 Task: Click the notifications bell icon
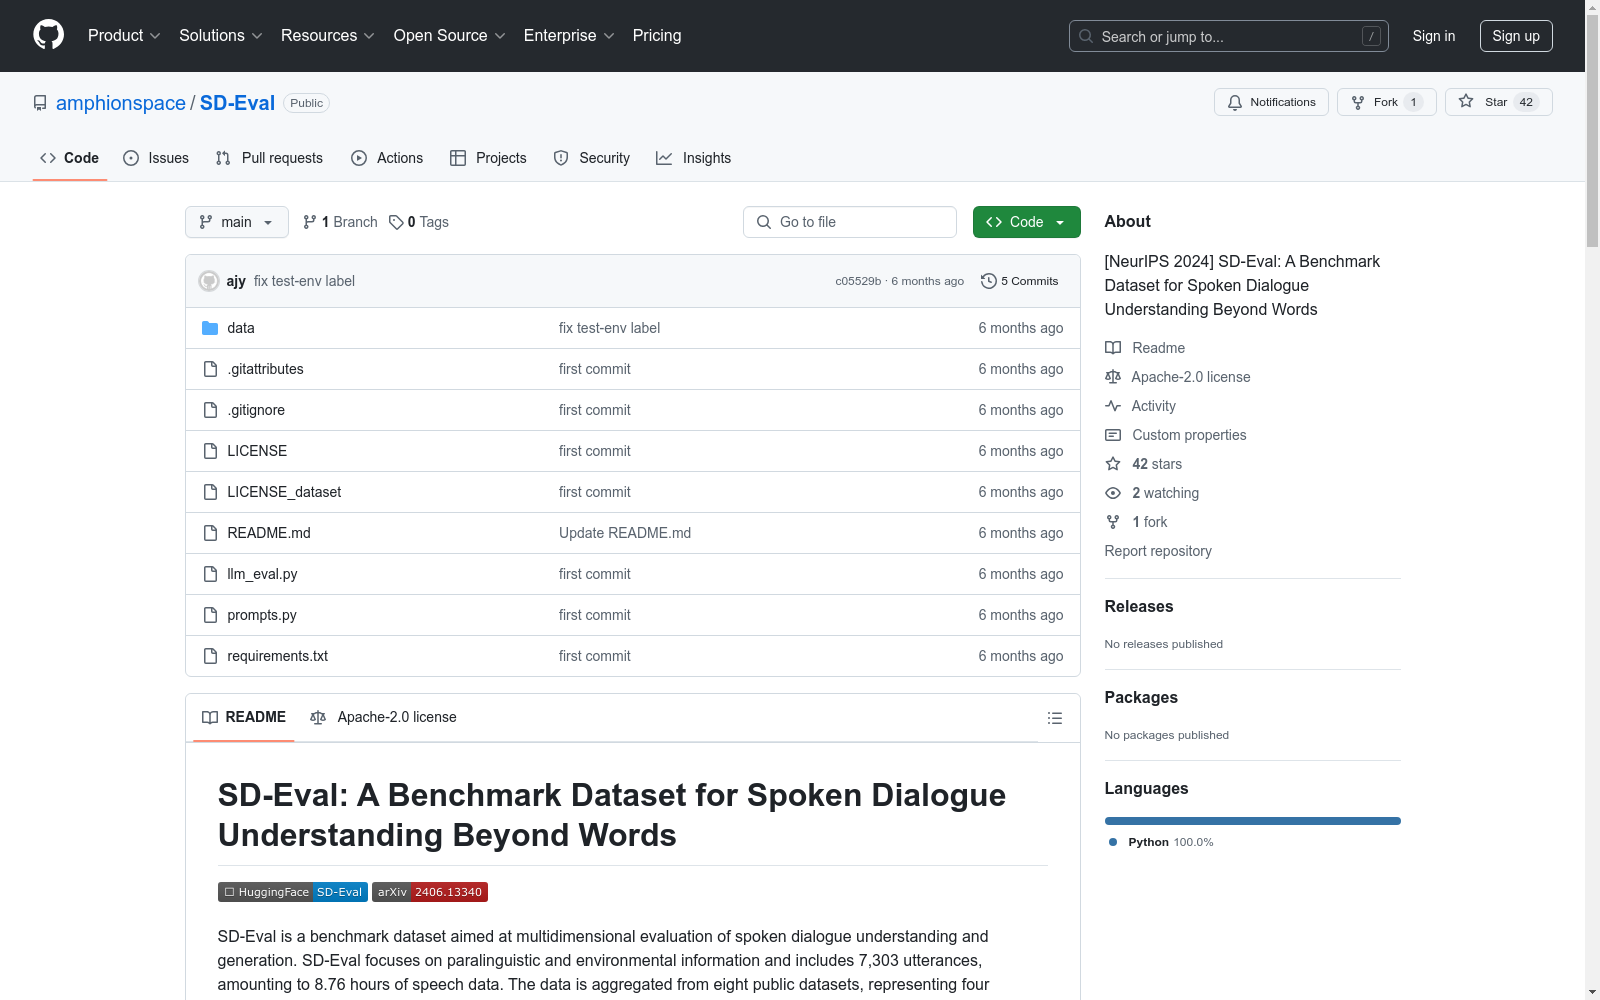click(1235, 102)
